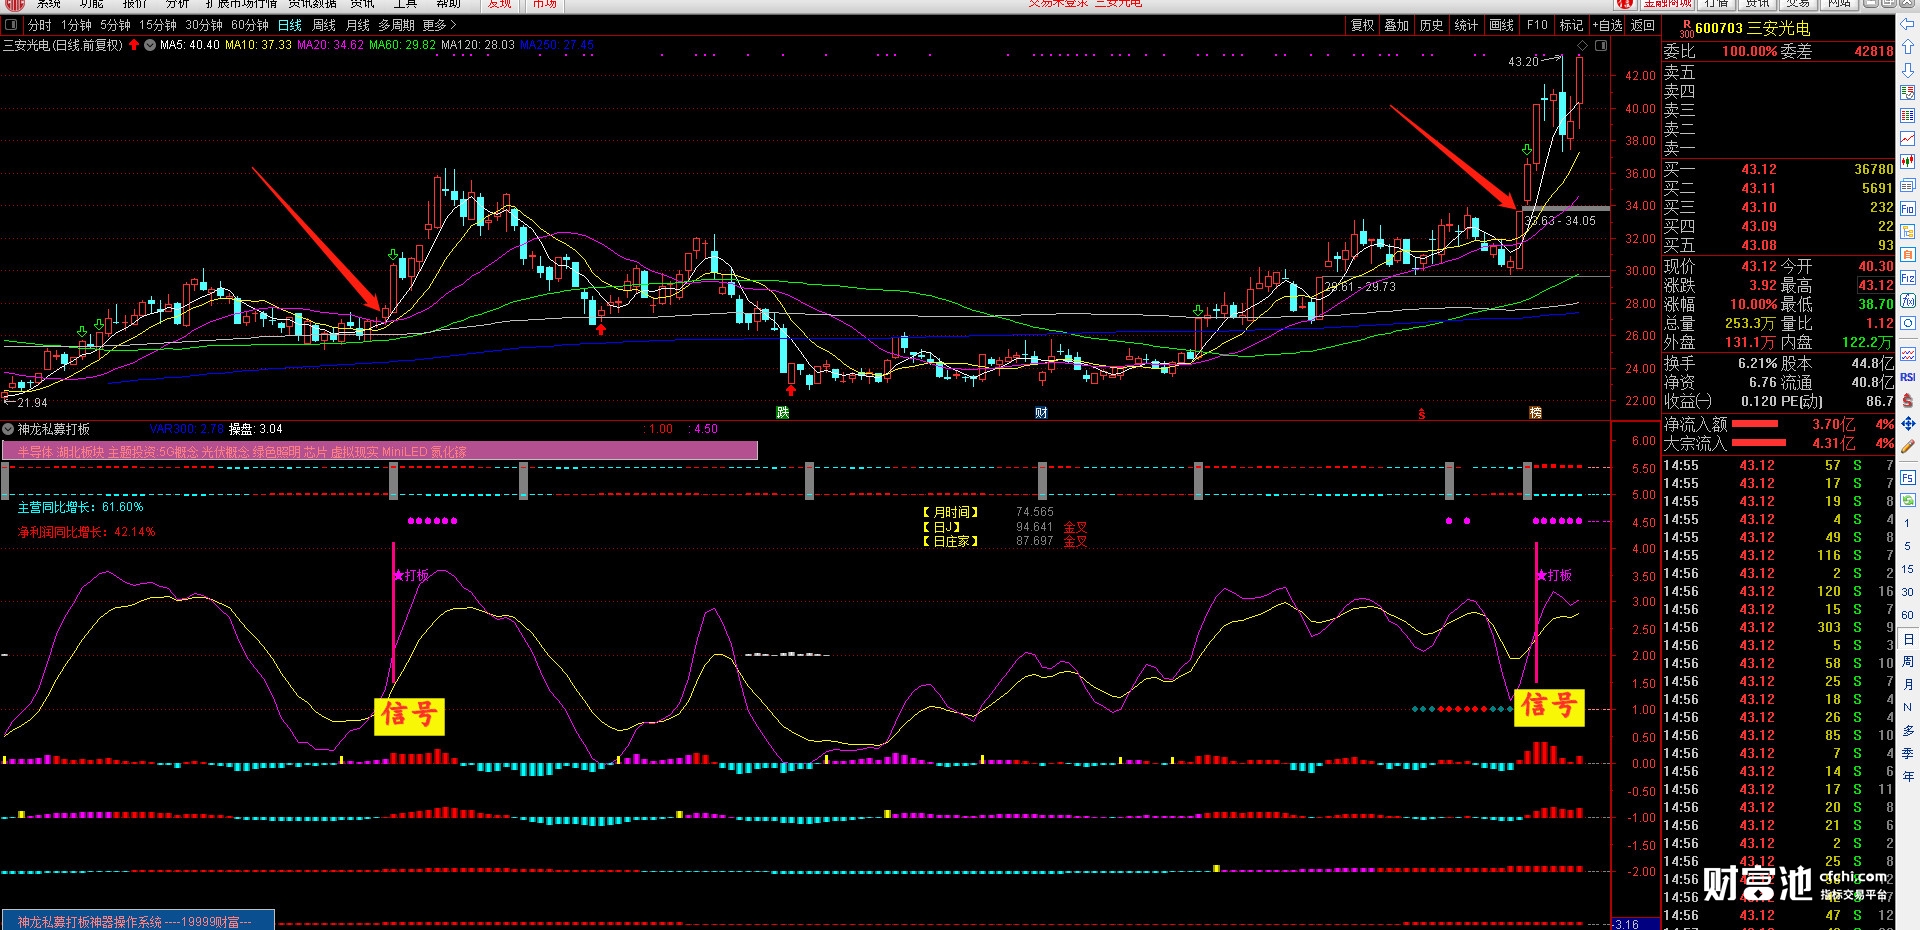Toggle the 神龙私募打板 indicator circle icon
Viewport: 1920px width, 930px height.
[8, 429]
